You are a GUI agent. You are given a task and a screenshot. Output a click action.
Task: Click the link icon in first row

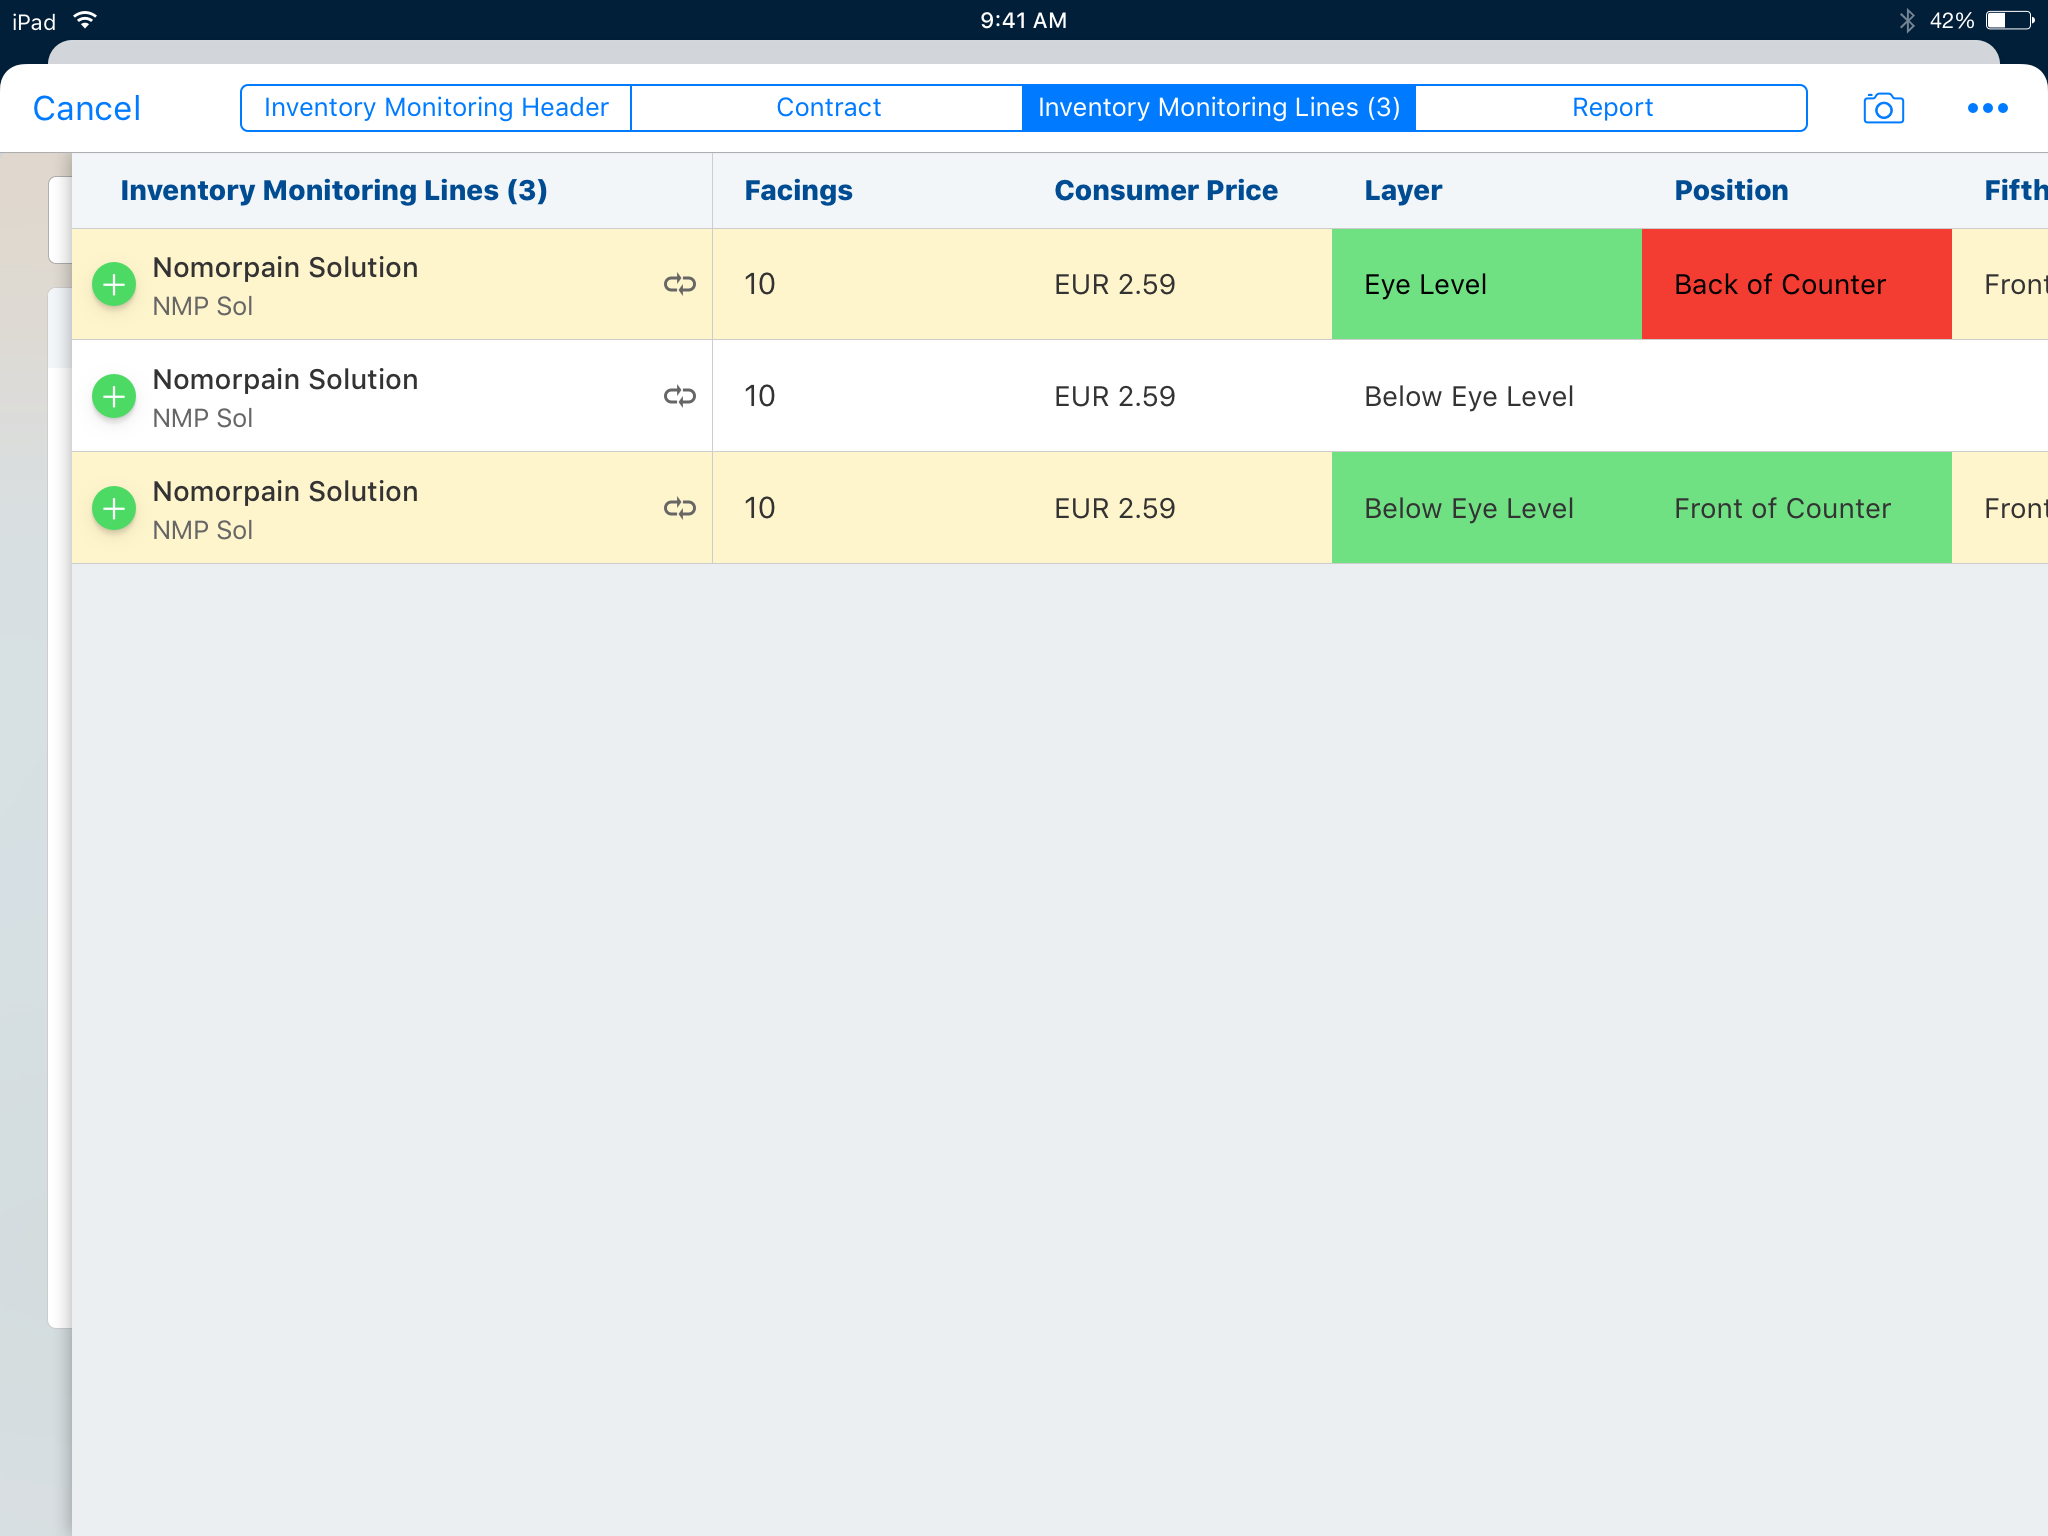pyautogui.click(x=679, y=285)
